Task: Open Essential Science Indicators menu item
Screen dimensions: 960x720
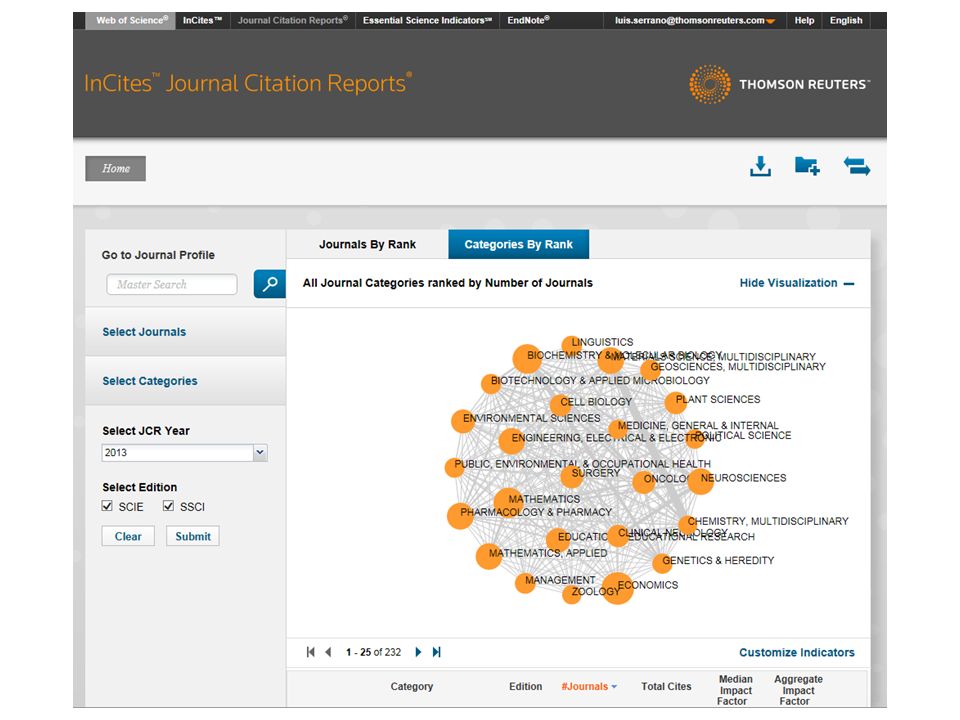Action: pos(427,20)
